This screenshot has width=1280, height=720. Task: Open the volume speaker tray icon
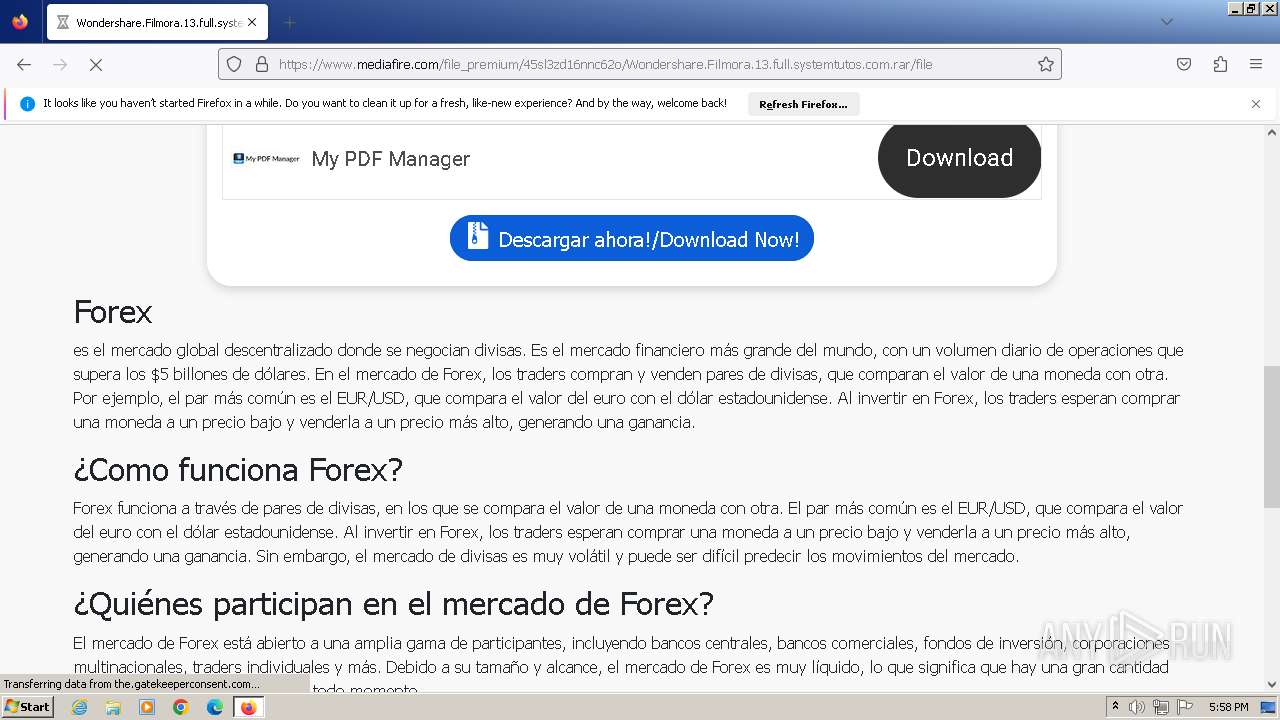pos(1137,707)
